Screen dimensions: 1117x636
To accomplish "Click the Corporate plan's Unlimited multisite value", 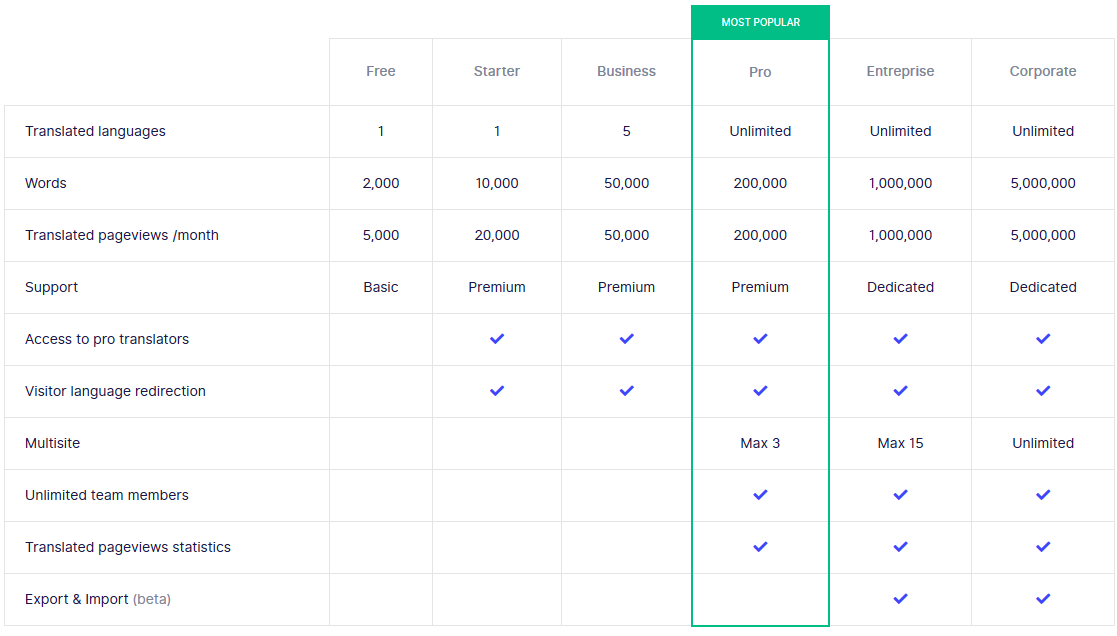I will [1043, 443].
